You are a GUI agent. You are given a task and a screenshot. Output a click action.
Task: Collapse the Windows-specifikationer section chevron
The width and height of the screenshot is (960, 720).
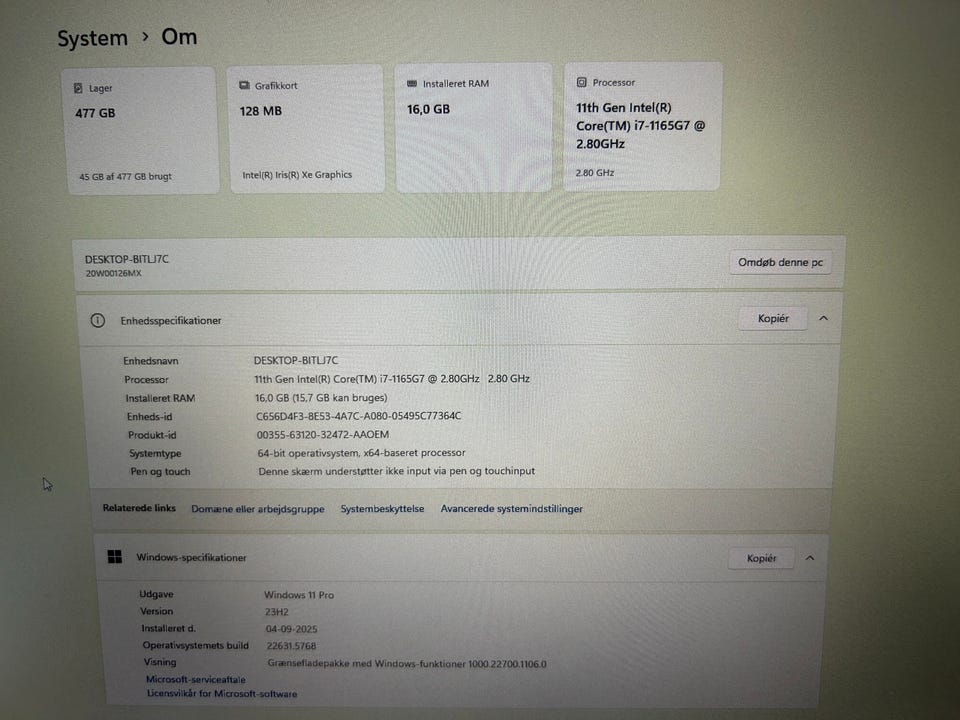pos(809,558)
